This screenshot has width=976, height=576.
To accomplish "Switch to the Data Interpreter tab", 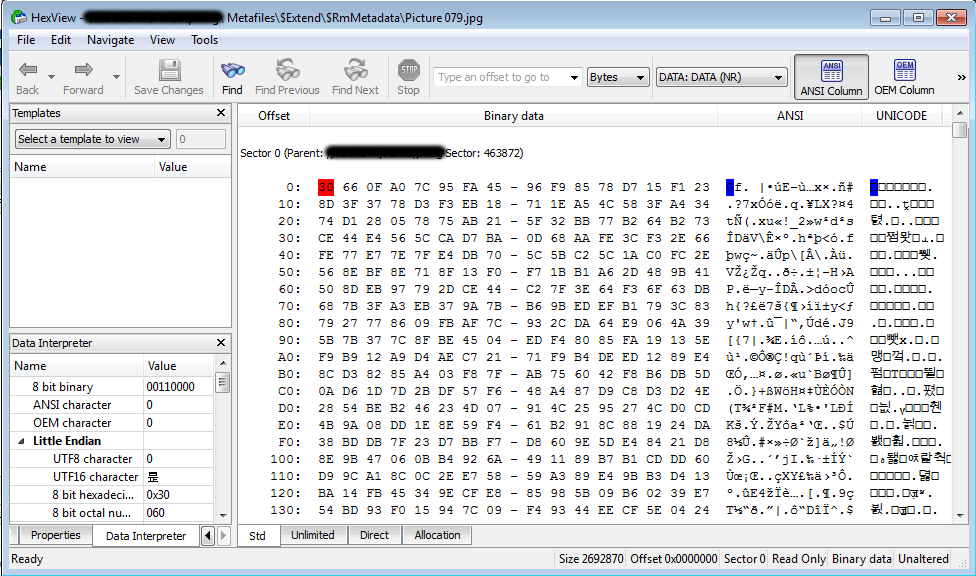I will 146,536.
